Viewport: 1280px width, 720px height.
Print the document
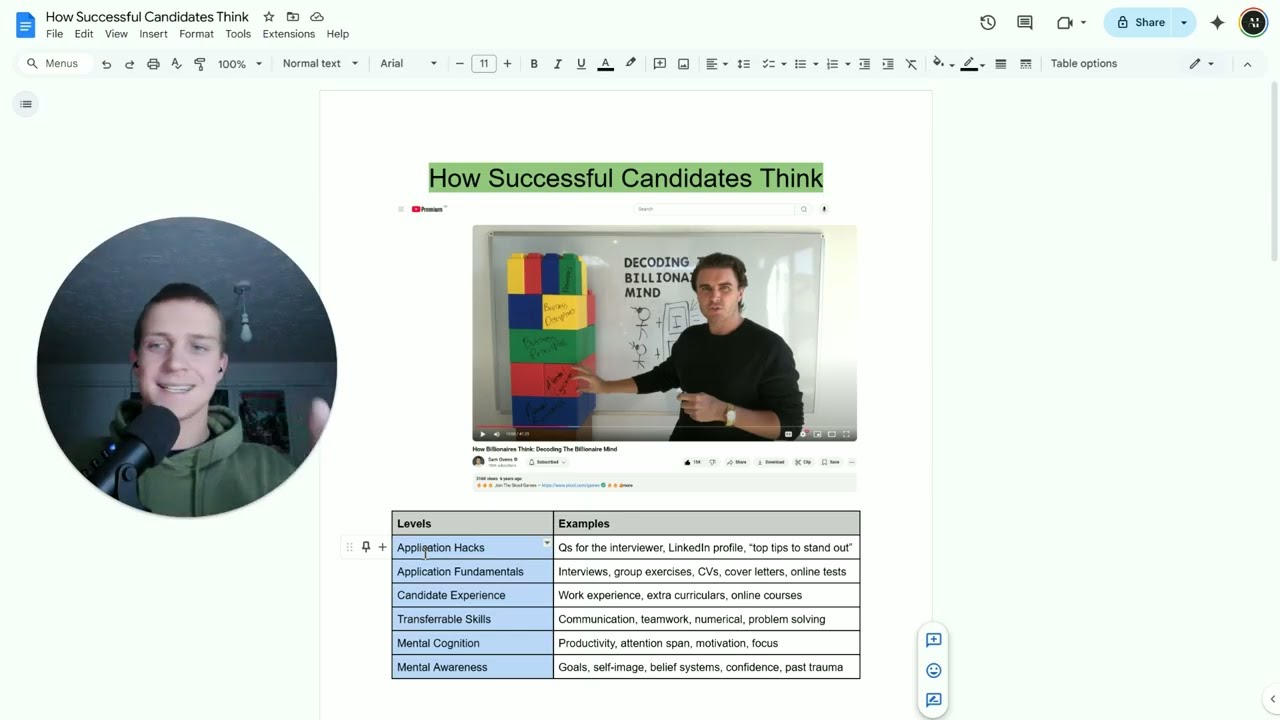point(153,64)
